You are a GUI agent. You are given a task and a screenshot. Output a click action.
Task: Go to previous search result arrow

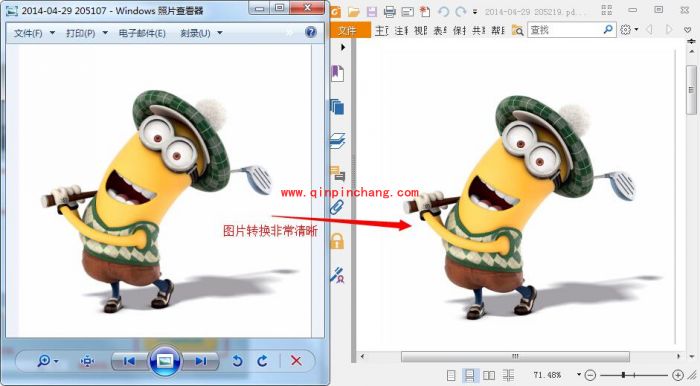(650, 30)
